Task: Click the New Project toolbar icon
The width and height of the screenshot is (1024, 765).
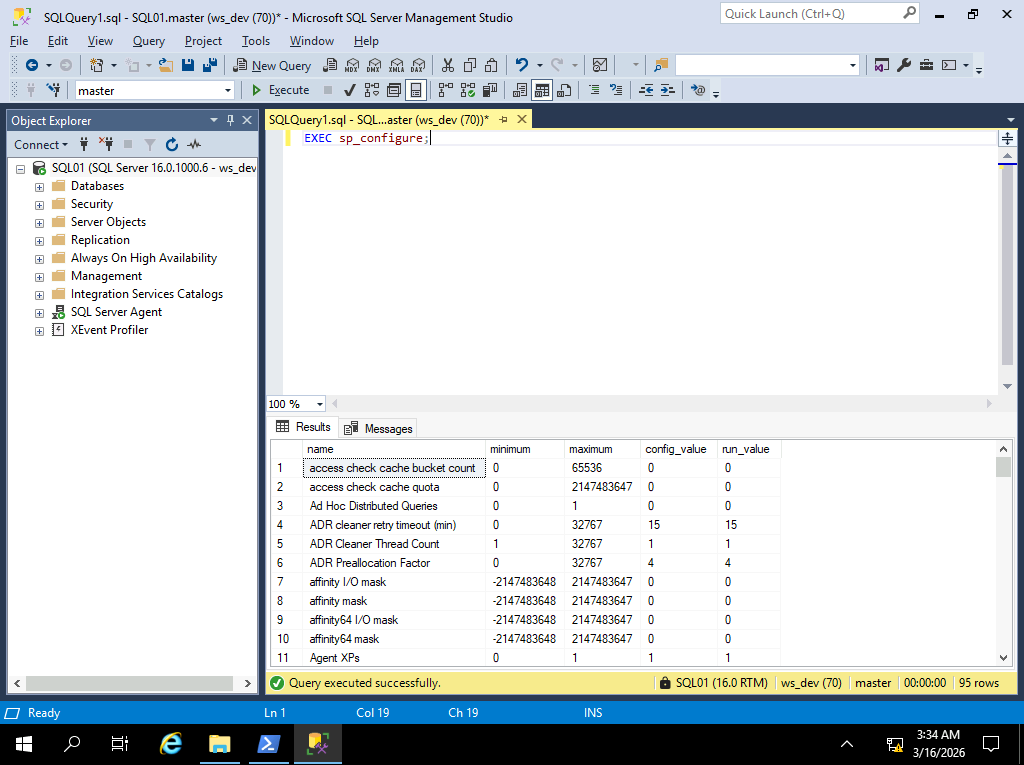Action: point(97,65)
